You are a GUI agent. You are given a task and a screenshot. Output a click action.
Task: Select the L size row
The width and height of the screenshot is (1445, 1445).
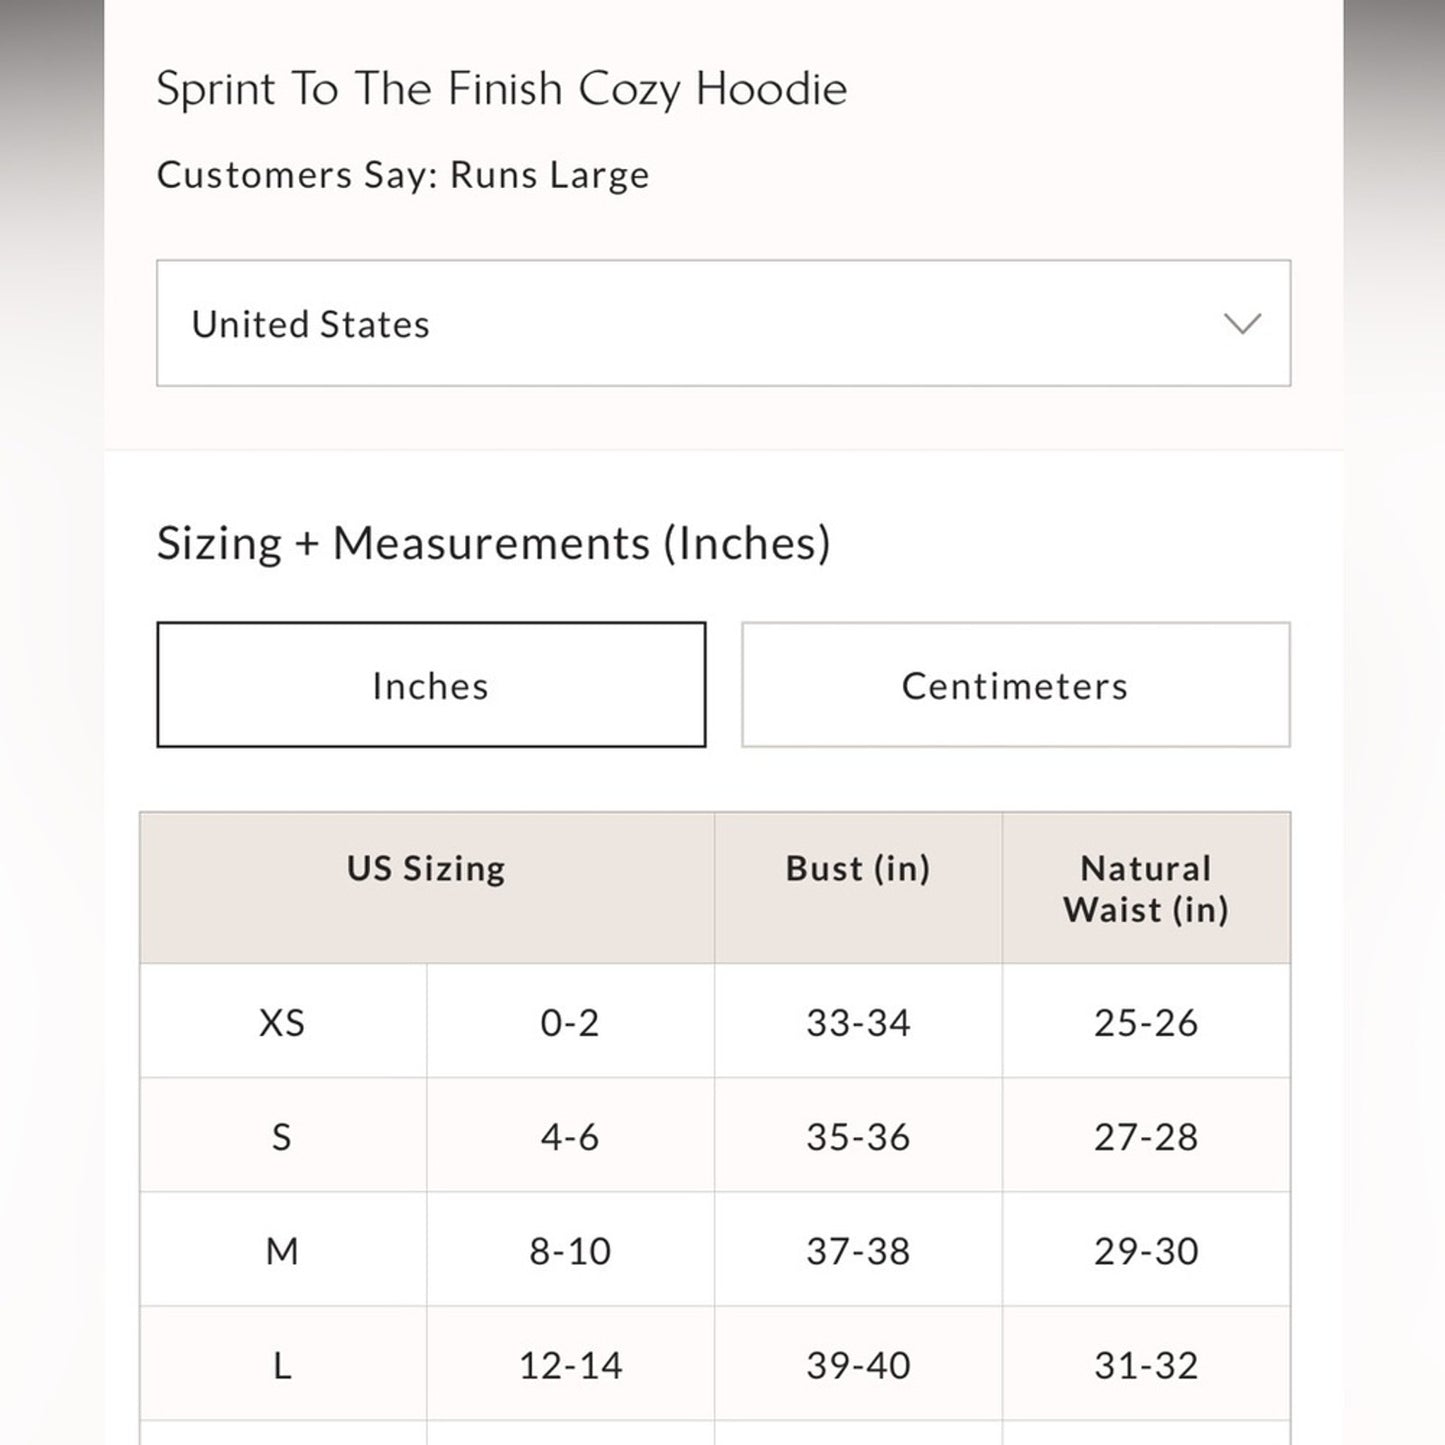click(x=282, y=1364)
